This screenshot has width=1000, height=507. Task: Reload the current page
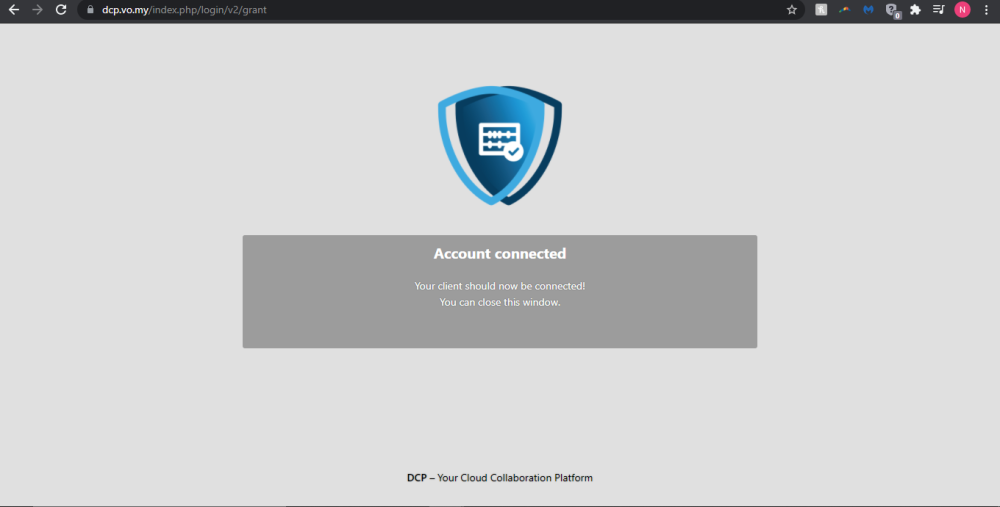point(61,10)
